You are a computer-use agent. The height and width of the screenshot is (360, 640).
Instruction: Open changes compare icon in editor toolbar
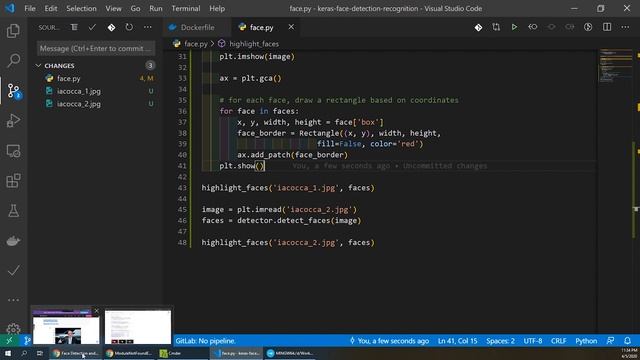coord(496,27)
